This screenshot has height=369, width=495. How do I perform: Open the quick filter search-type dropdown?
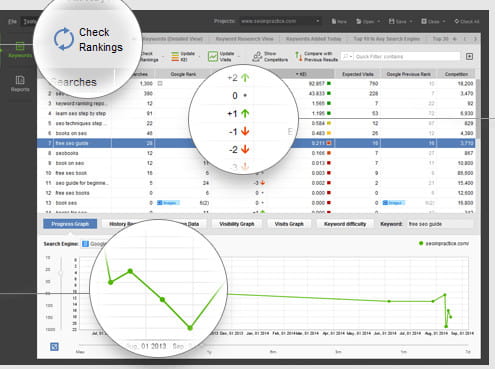pyautogui.click(x=348, y=57)
